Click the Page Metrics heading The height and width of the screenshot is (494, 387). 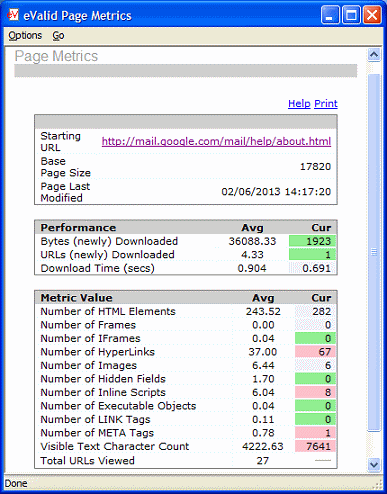click(56, 56)
